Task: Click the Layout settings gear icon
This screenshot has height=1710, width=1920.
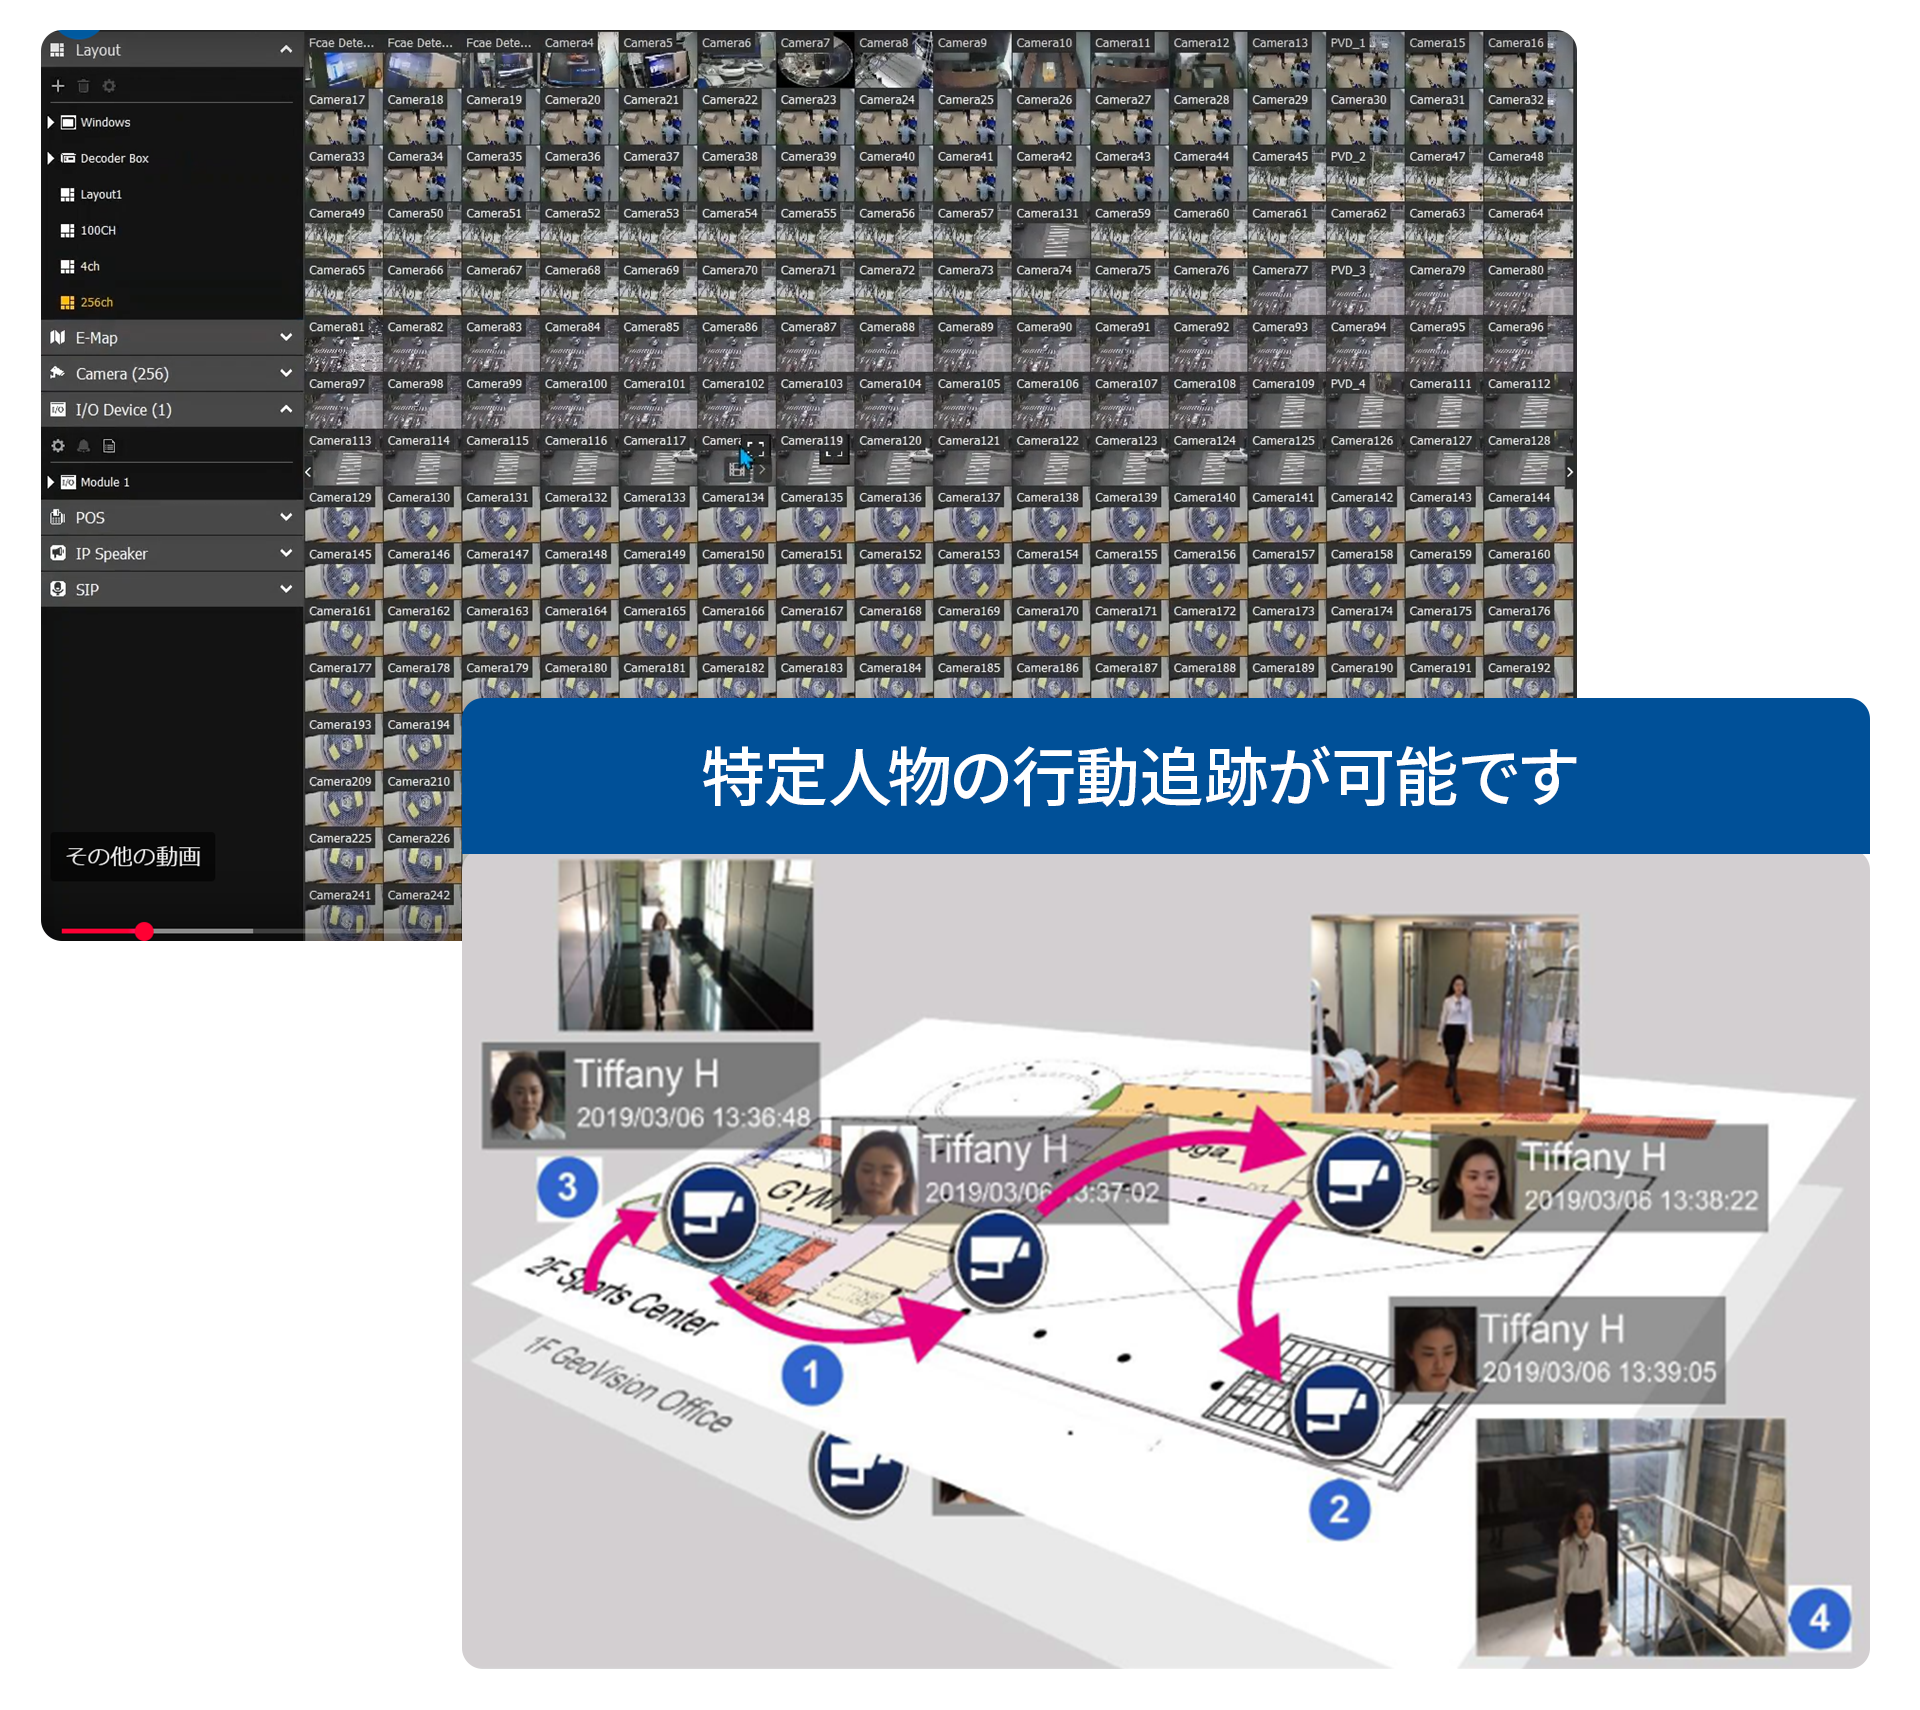Action: coord(109,86)
